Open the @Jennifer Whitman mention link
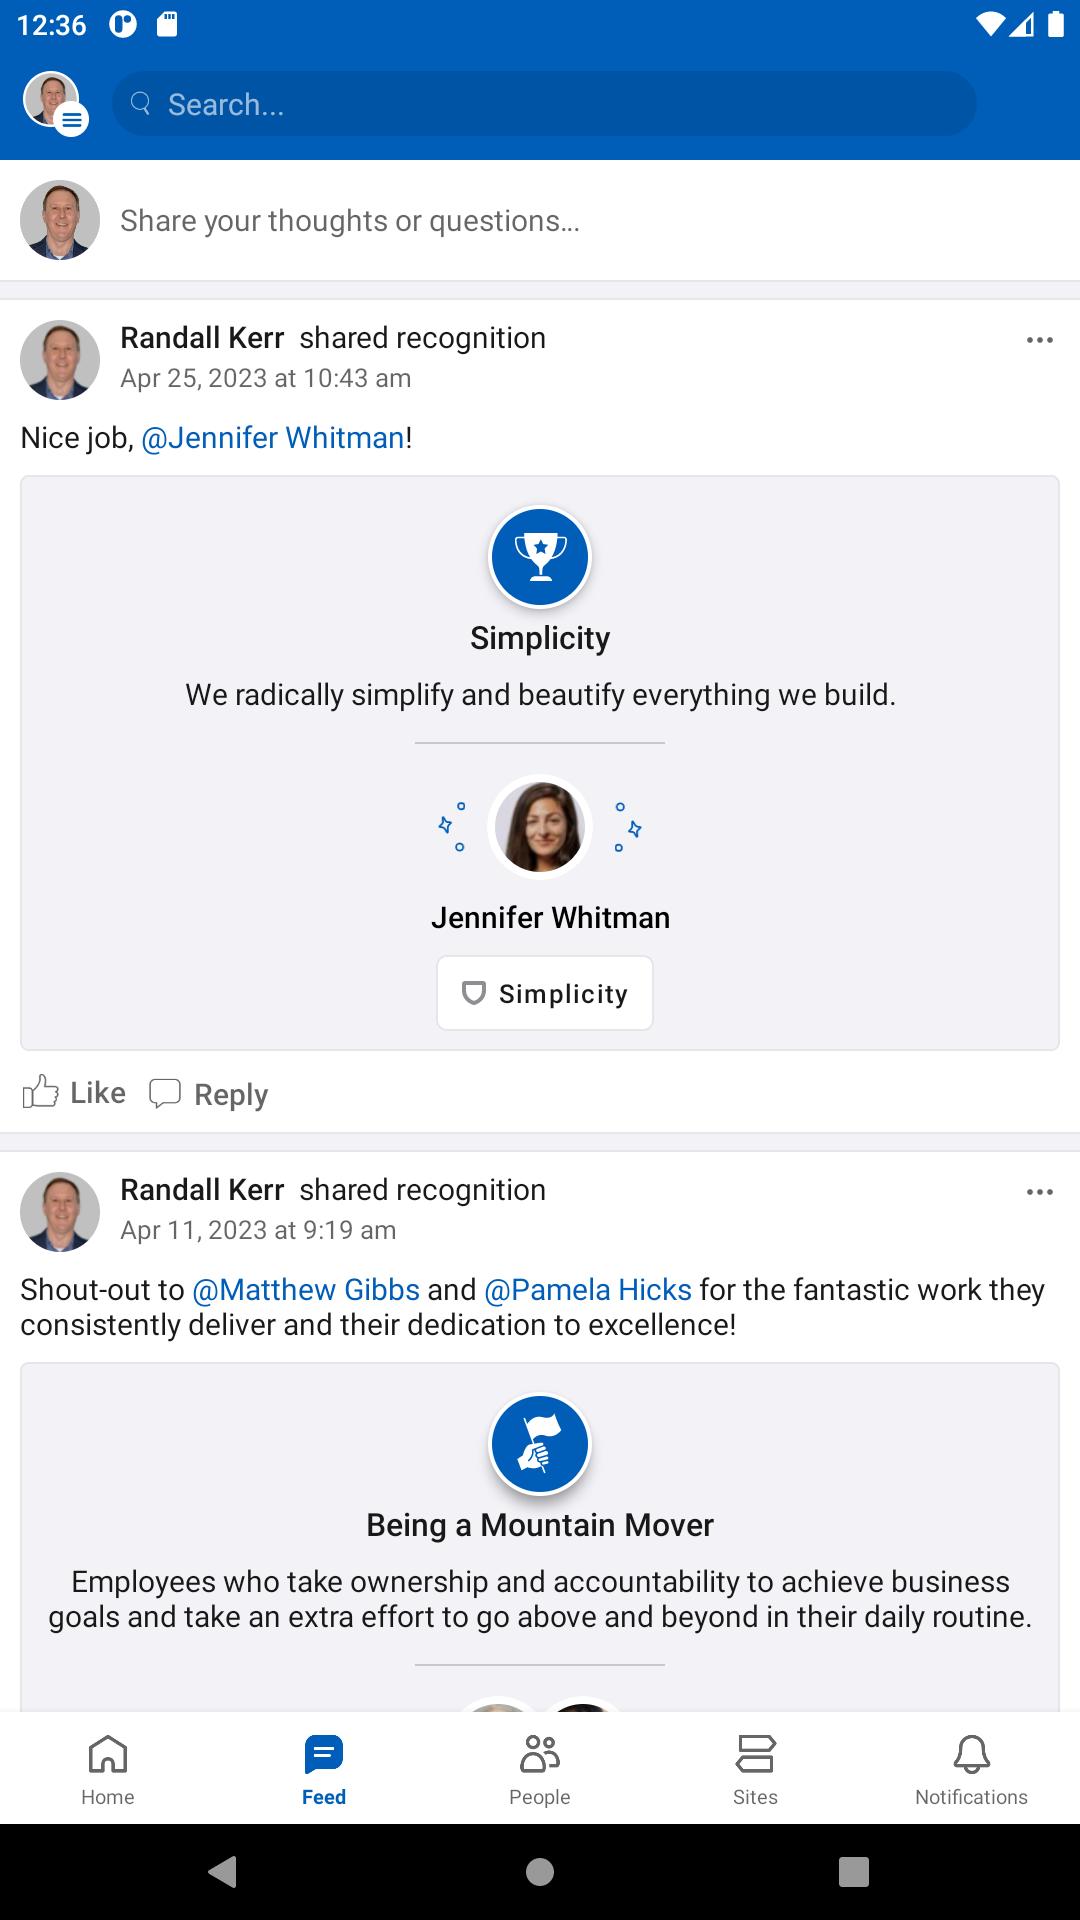 [273, 438]
